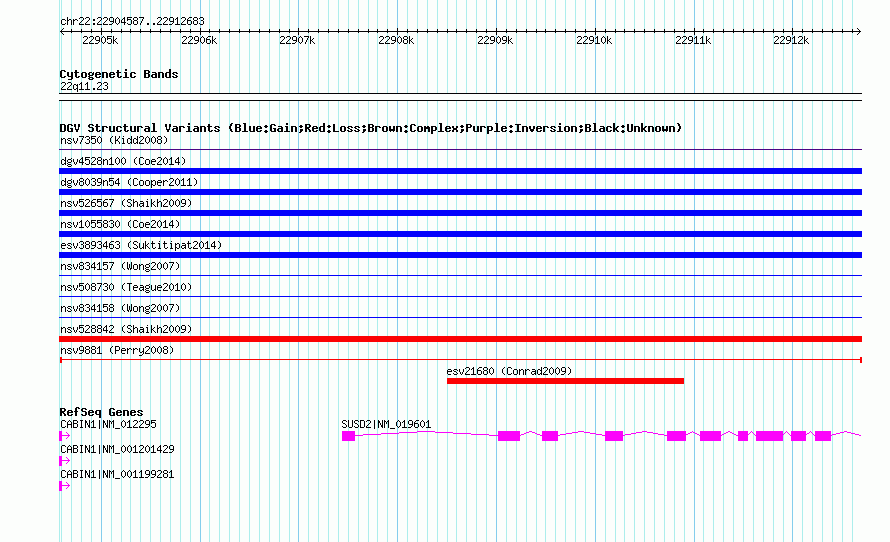Click the 22911k ruler tick label

pos(693,40)
